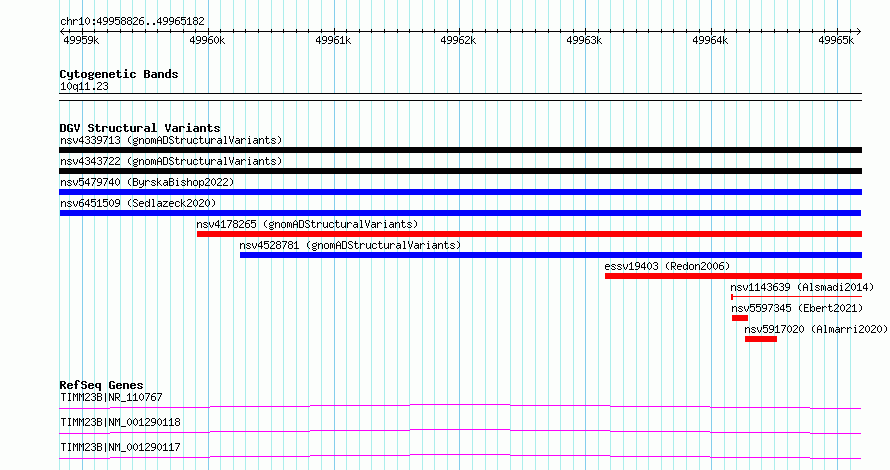Click the 10q11.23 band label

point(84,86)
